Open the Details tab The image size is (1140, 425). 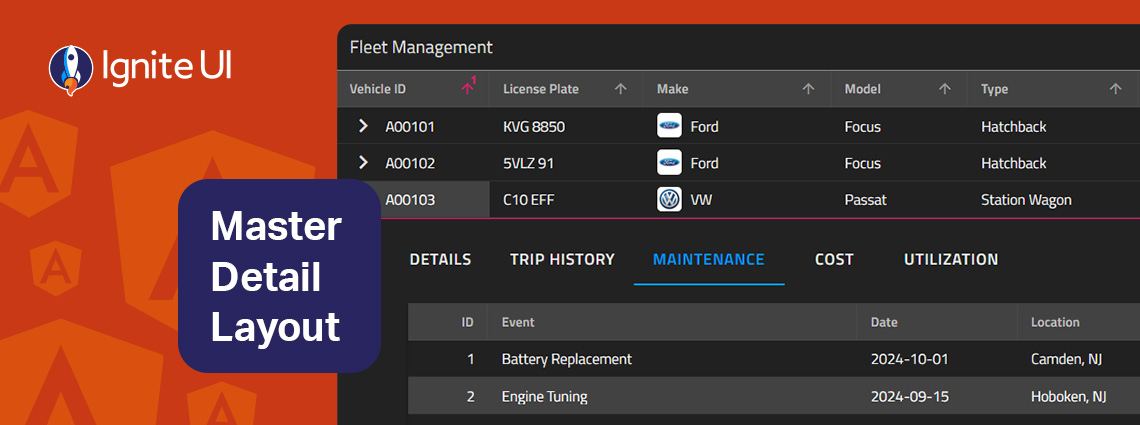pos(441,259)
